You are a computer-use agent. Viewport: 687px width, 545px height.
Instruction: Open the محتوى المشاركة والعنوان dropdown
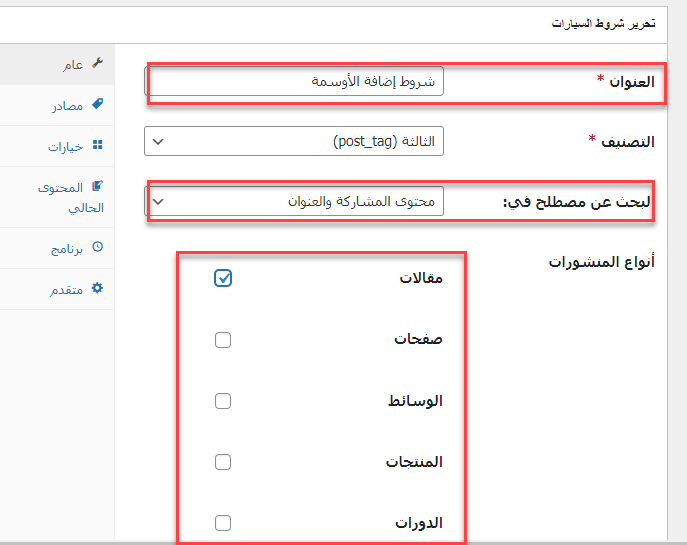click(294, 201)
